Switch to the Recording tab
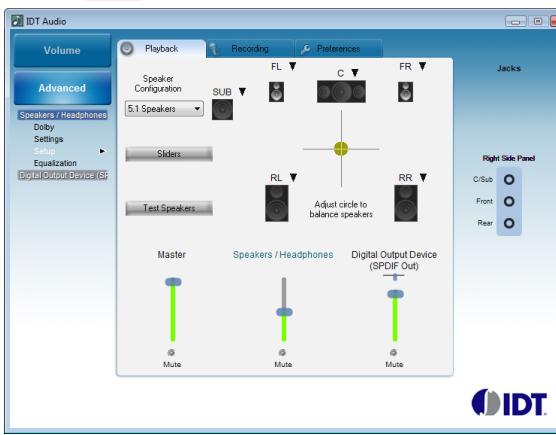 [250, 49]
